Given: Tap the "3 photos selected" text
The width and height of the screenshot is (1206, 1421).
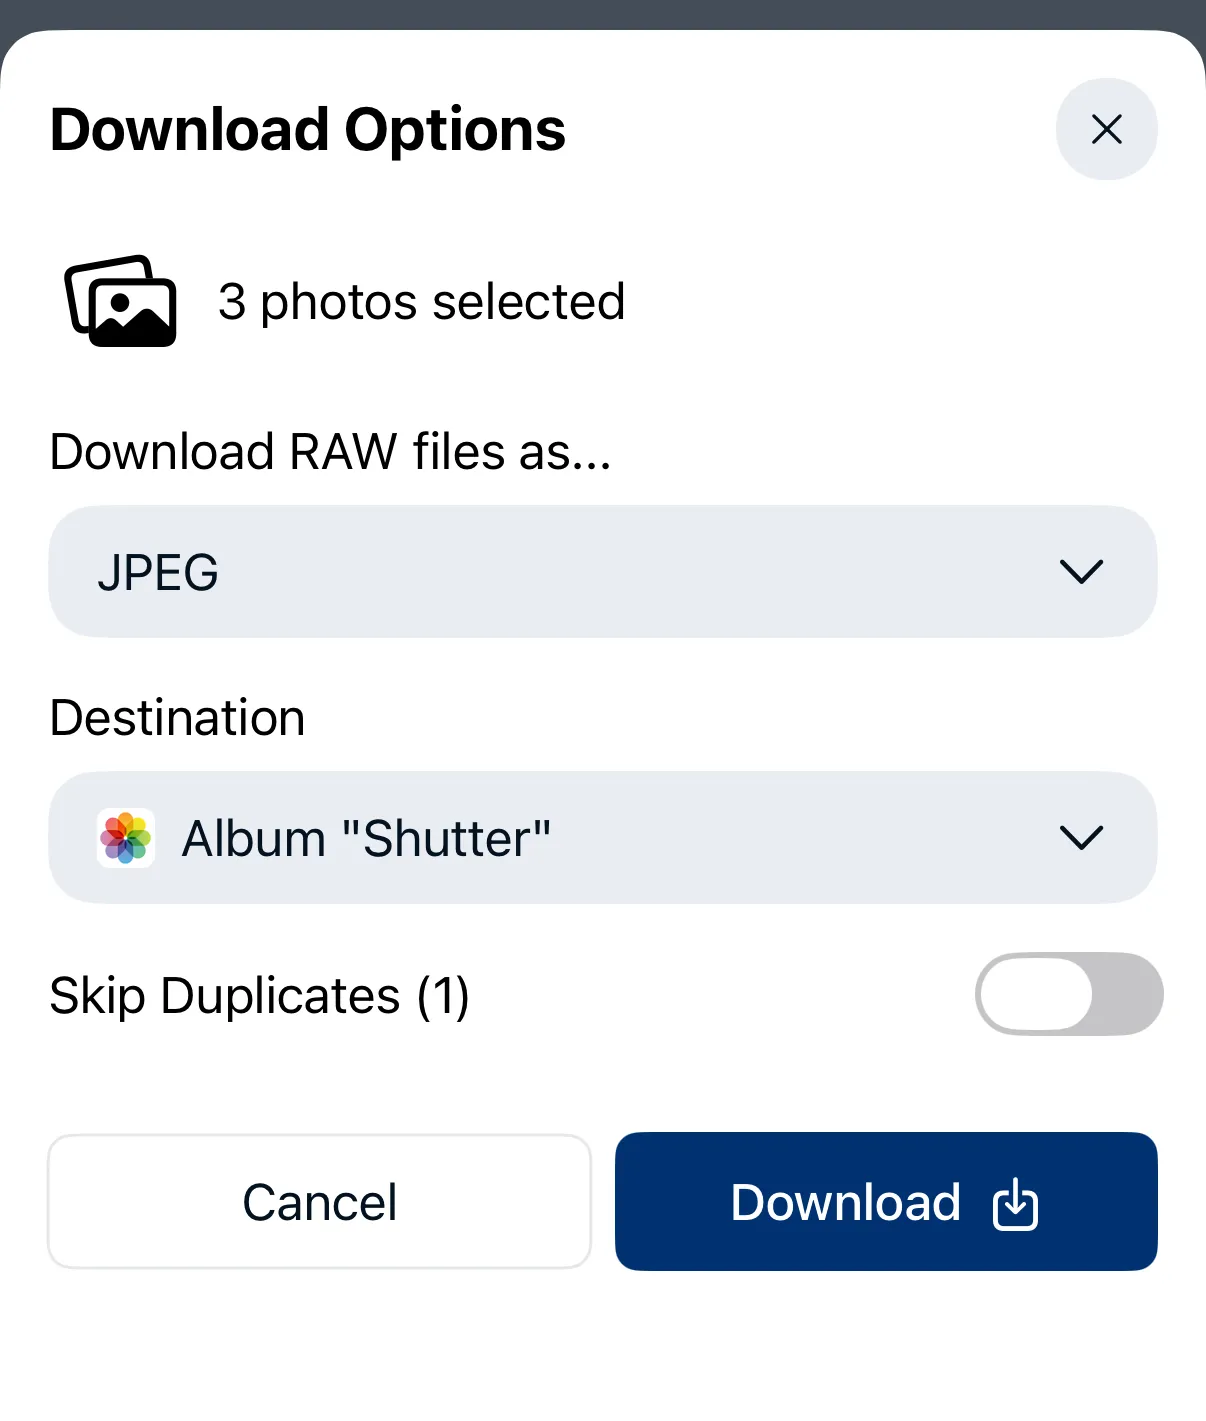Looking at the screenshot, I should pyautogui.click(x=421, y=302).
